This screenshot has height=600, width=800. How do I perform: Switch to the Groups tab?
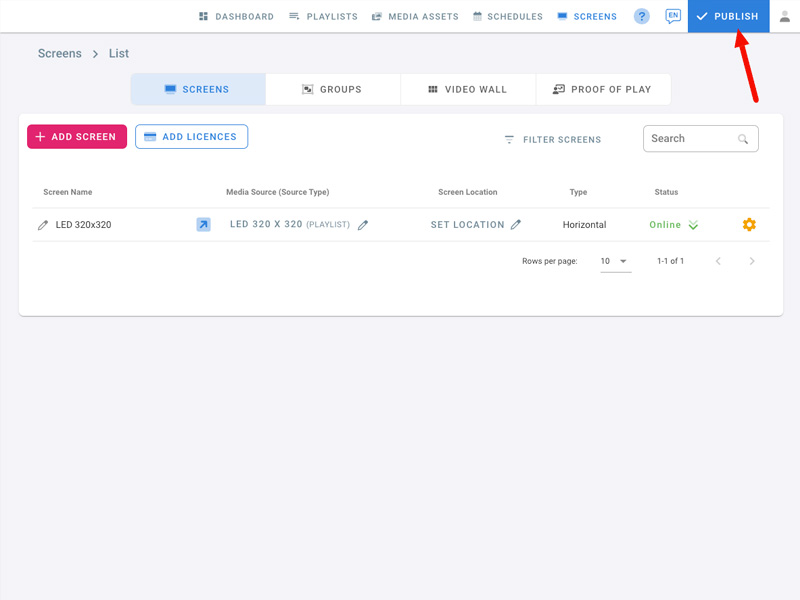tap(332, 89)
